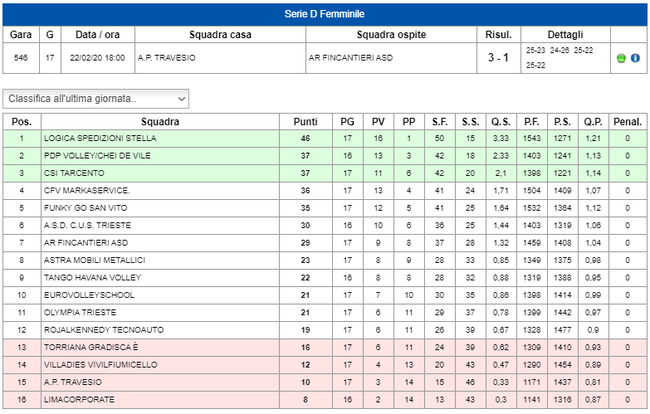
Task: Select LIMACORPORATE in last position
Action: pos(79,399)
